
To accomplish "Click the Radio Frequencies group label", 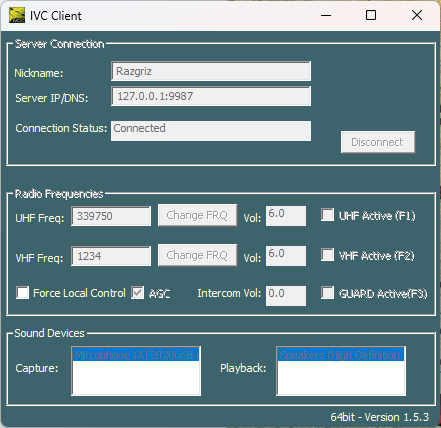I will (x=59, y=194).
